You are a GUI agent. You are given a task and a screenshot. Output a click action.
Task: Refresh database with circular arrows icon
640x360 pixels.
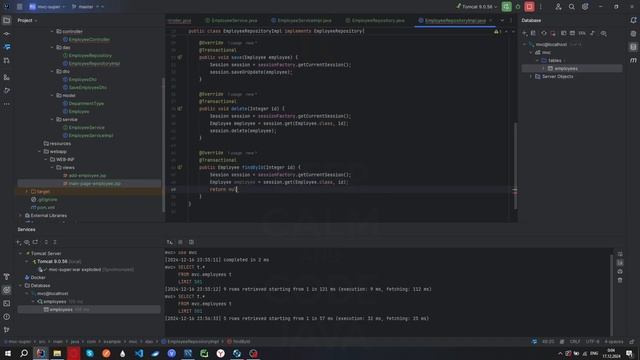point(544,33)
